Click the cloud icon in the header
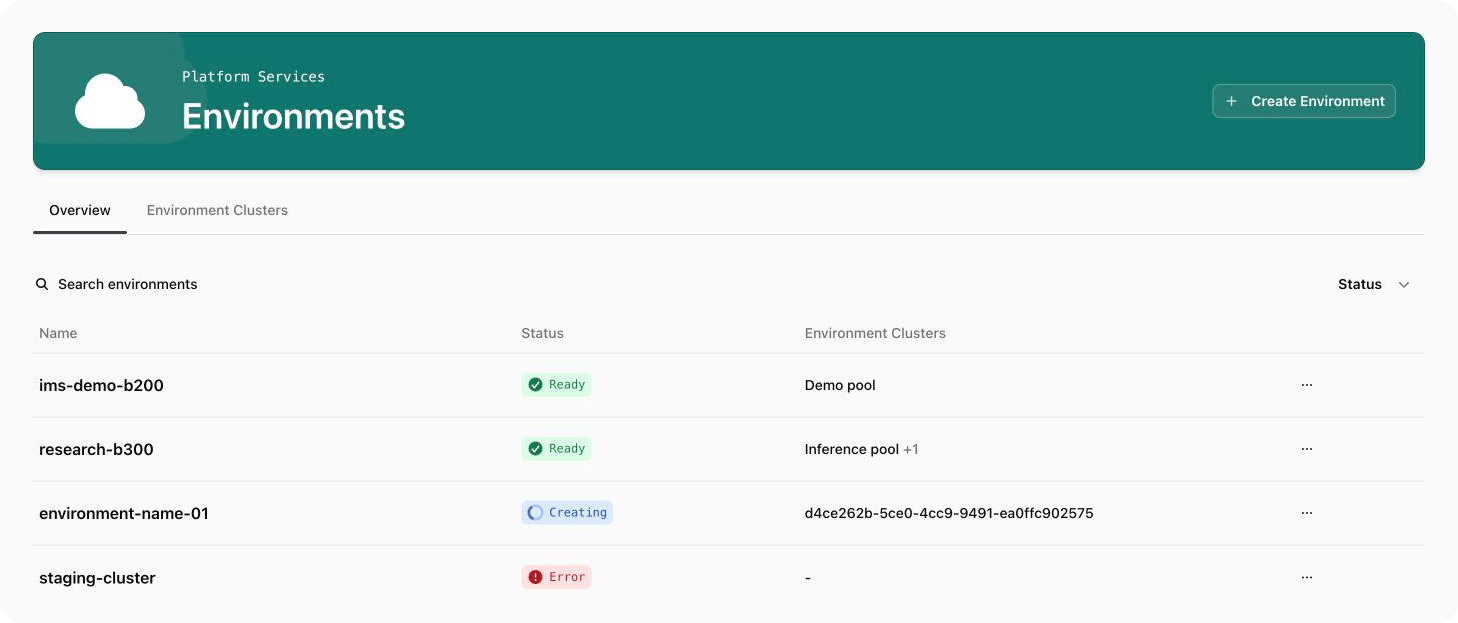This screenshot has height=623, width=1458. 110,101
